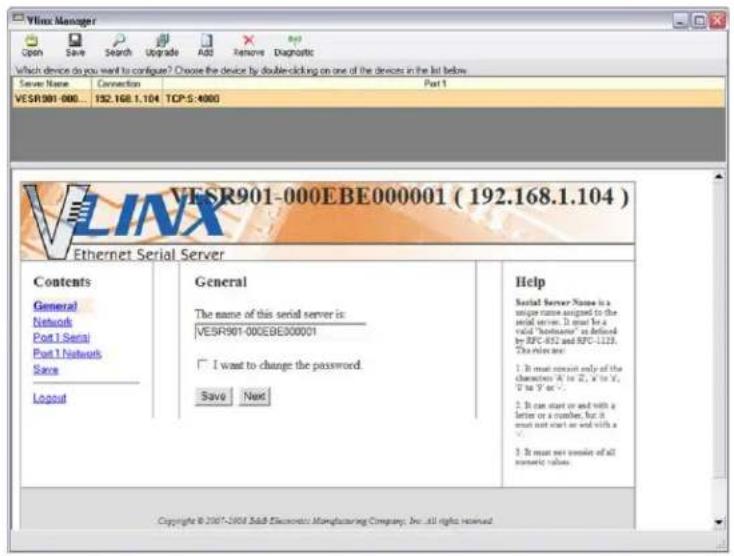Image resolution: width=734 pixels, height=556 pixels.
Task: Click the scrollbar down arrow
Action: (719, 522)
